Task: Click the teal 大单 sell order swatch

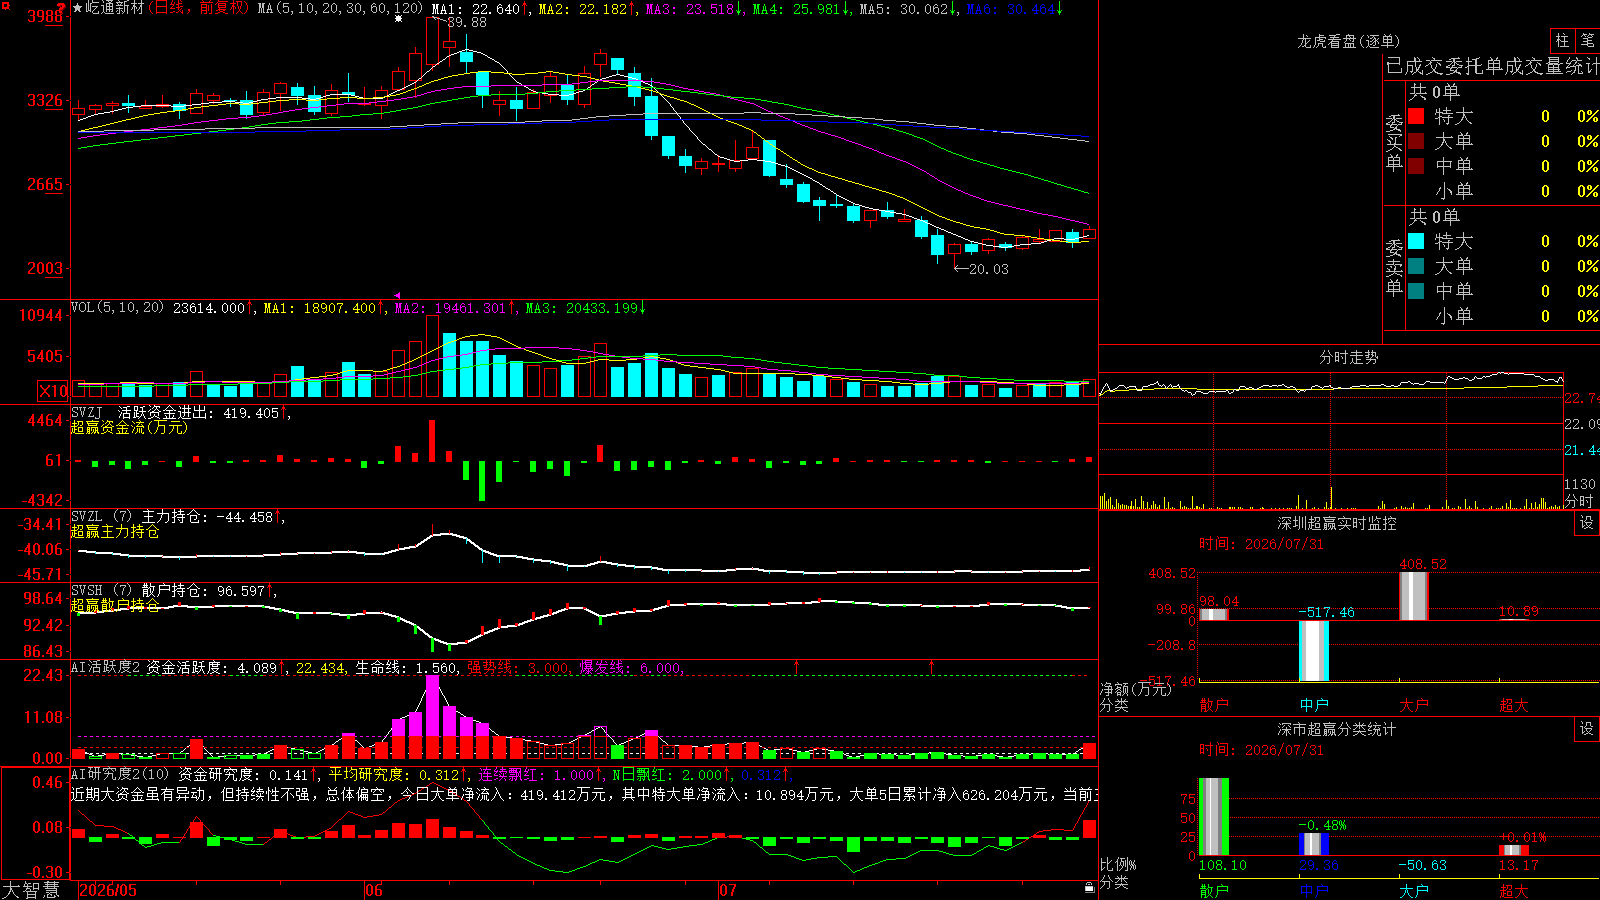Action: tap(1416, 266)
